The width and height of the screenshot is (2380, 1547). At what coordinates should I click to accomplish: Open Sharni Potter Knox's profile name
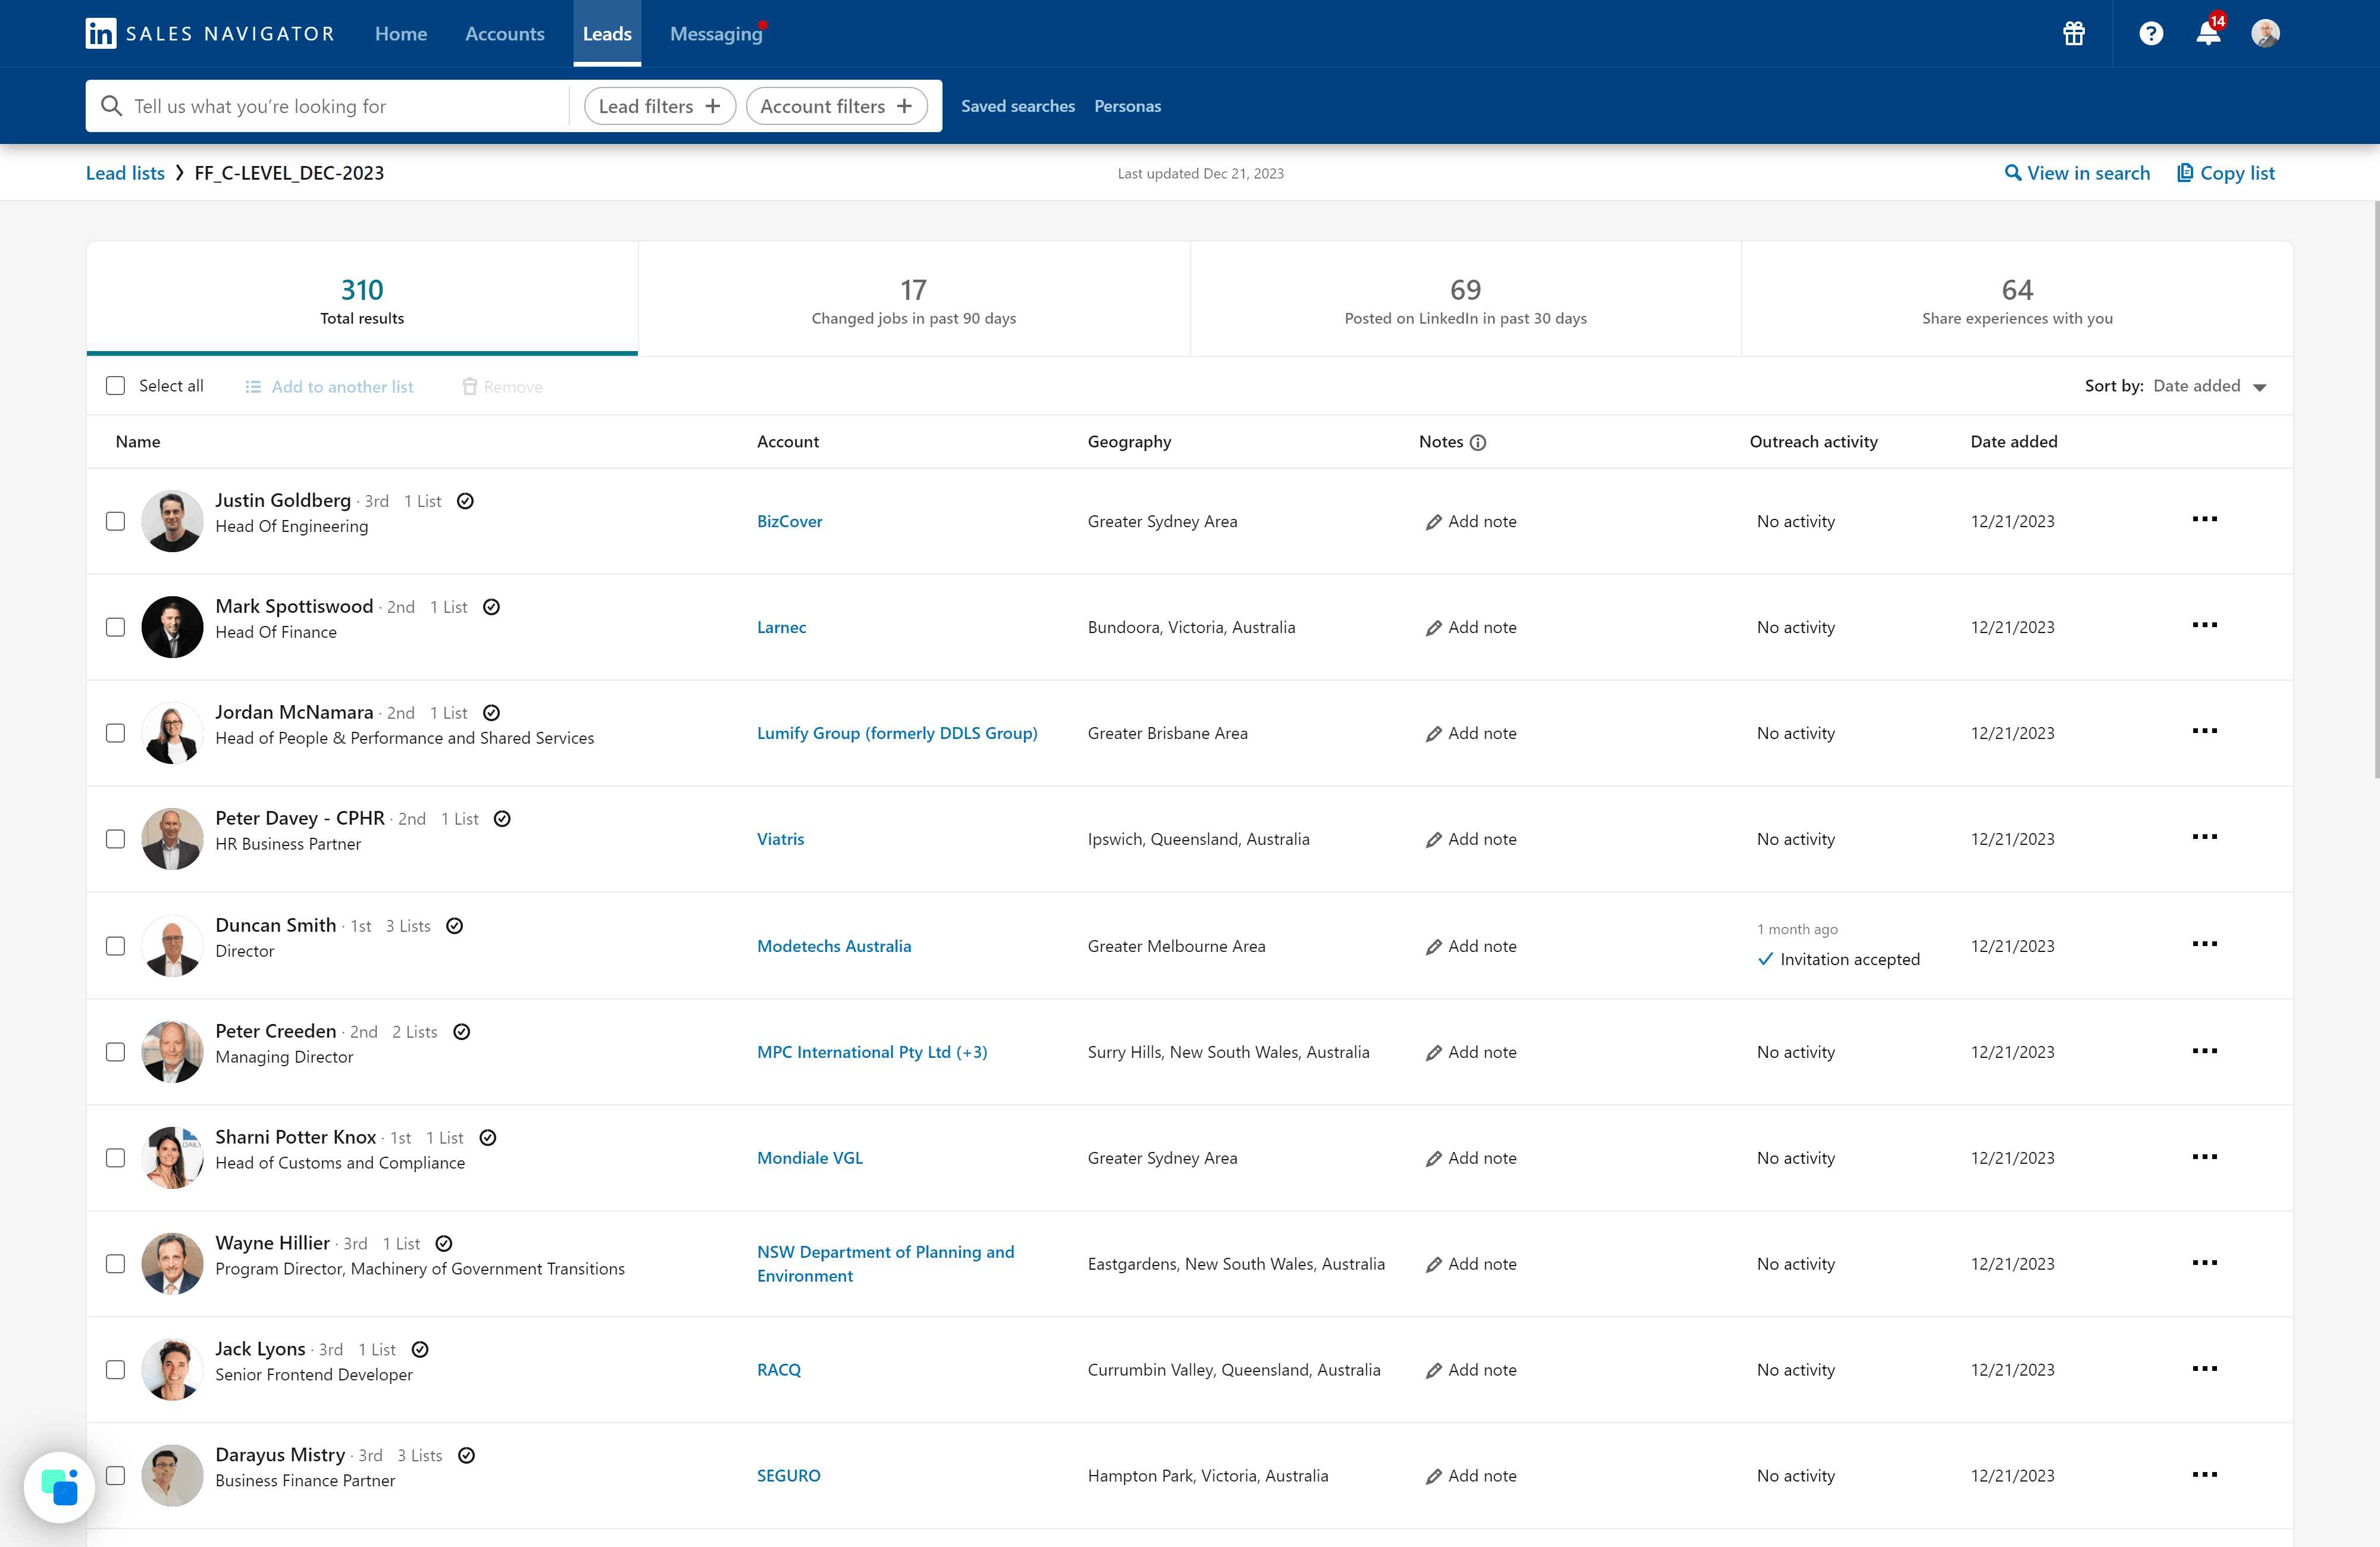[296, 1138]
